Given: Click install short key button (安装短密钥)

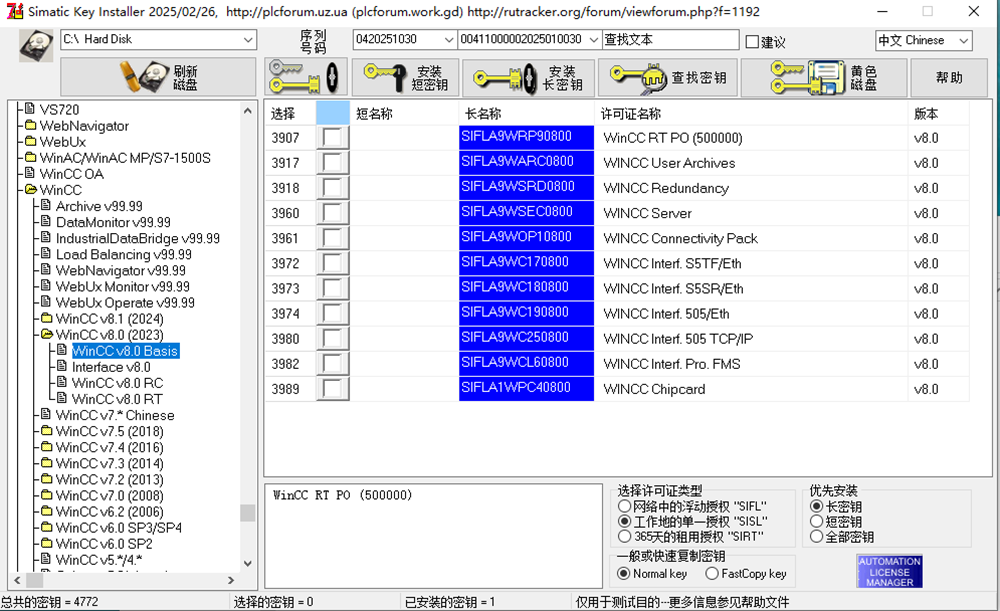Looking at the screenshot, I should tap(405, 77).
